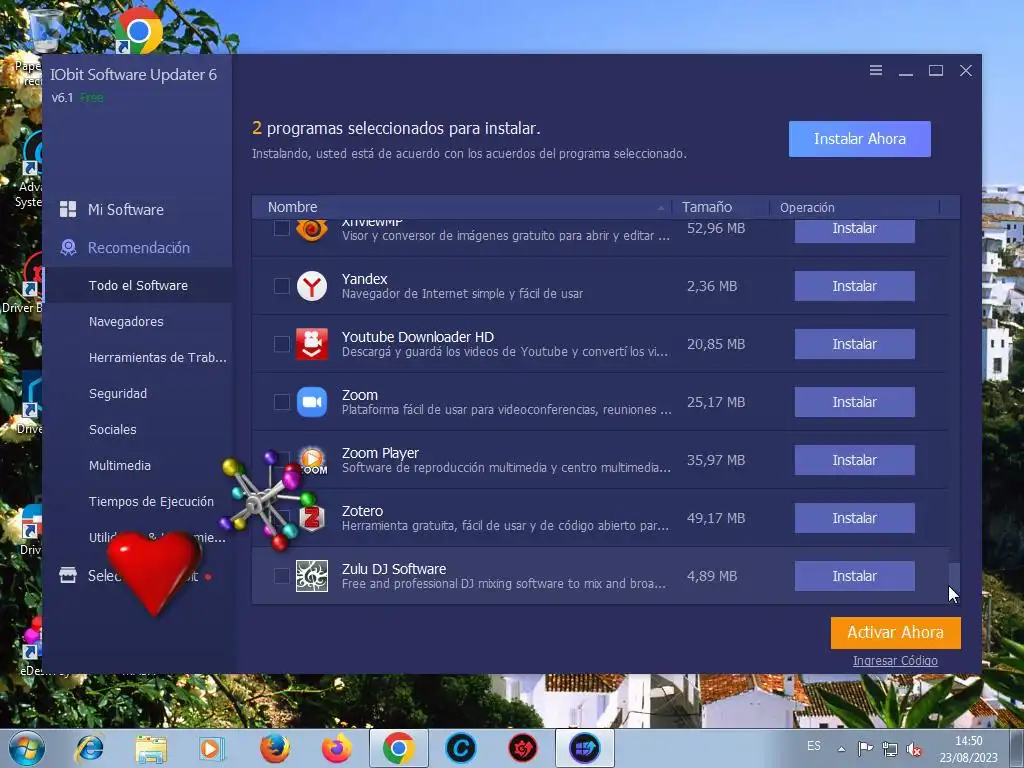Screen dimensions: 1024x768
Task: Open the Chrome desktop shortcut
Action: tap(138, 30)
